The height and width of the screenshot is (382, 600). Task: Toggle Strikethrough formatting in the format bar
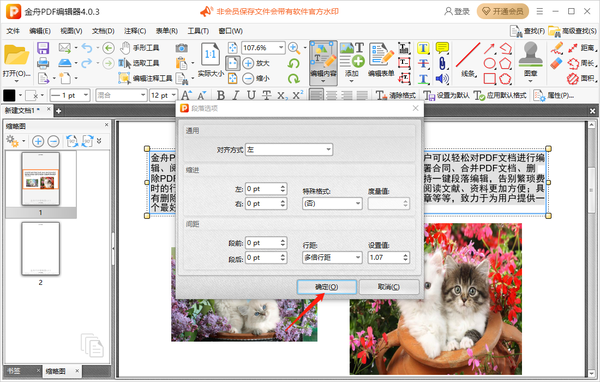(x=266, y=95)
